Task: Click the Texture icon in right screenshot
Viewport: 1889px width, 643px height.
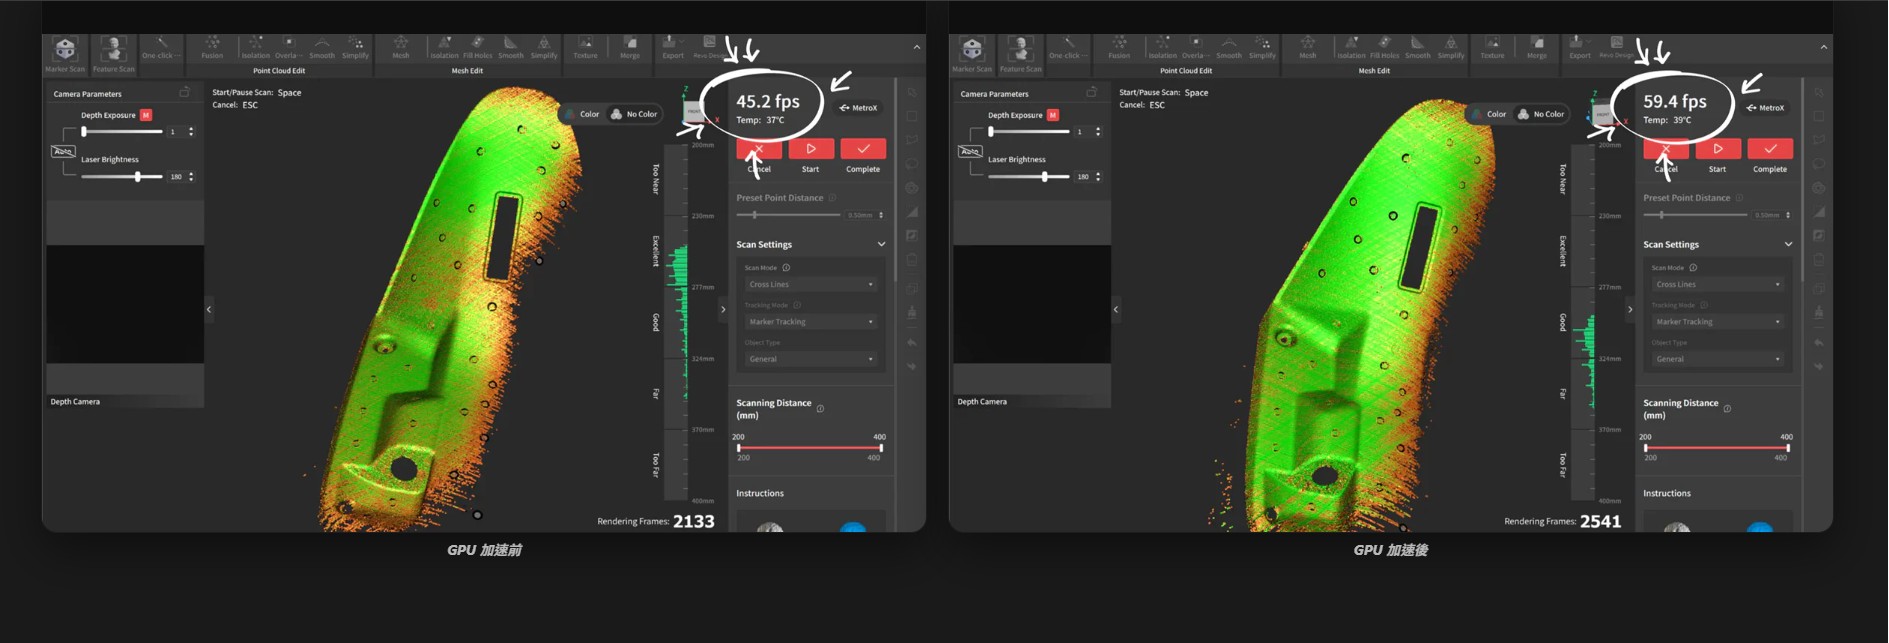Action: [x=1492, y=48]
